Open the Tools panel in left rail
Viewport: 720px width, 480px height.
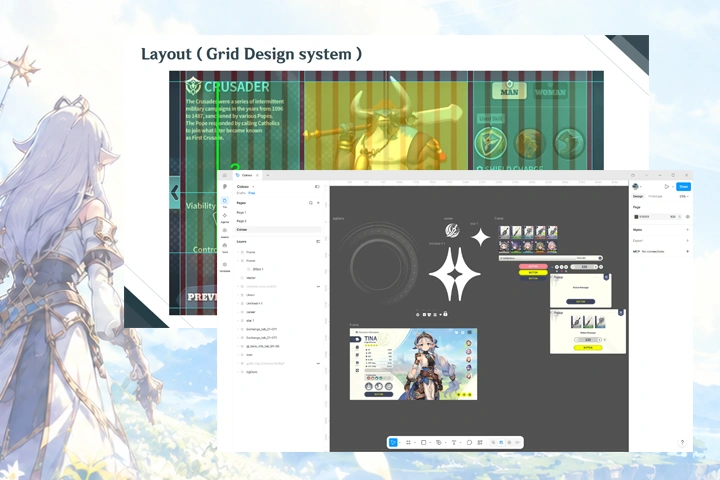tap(225, 247)
